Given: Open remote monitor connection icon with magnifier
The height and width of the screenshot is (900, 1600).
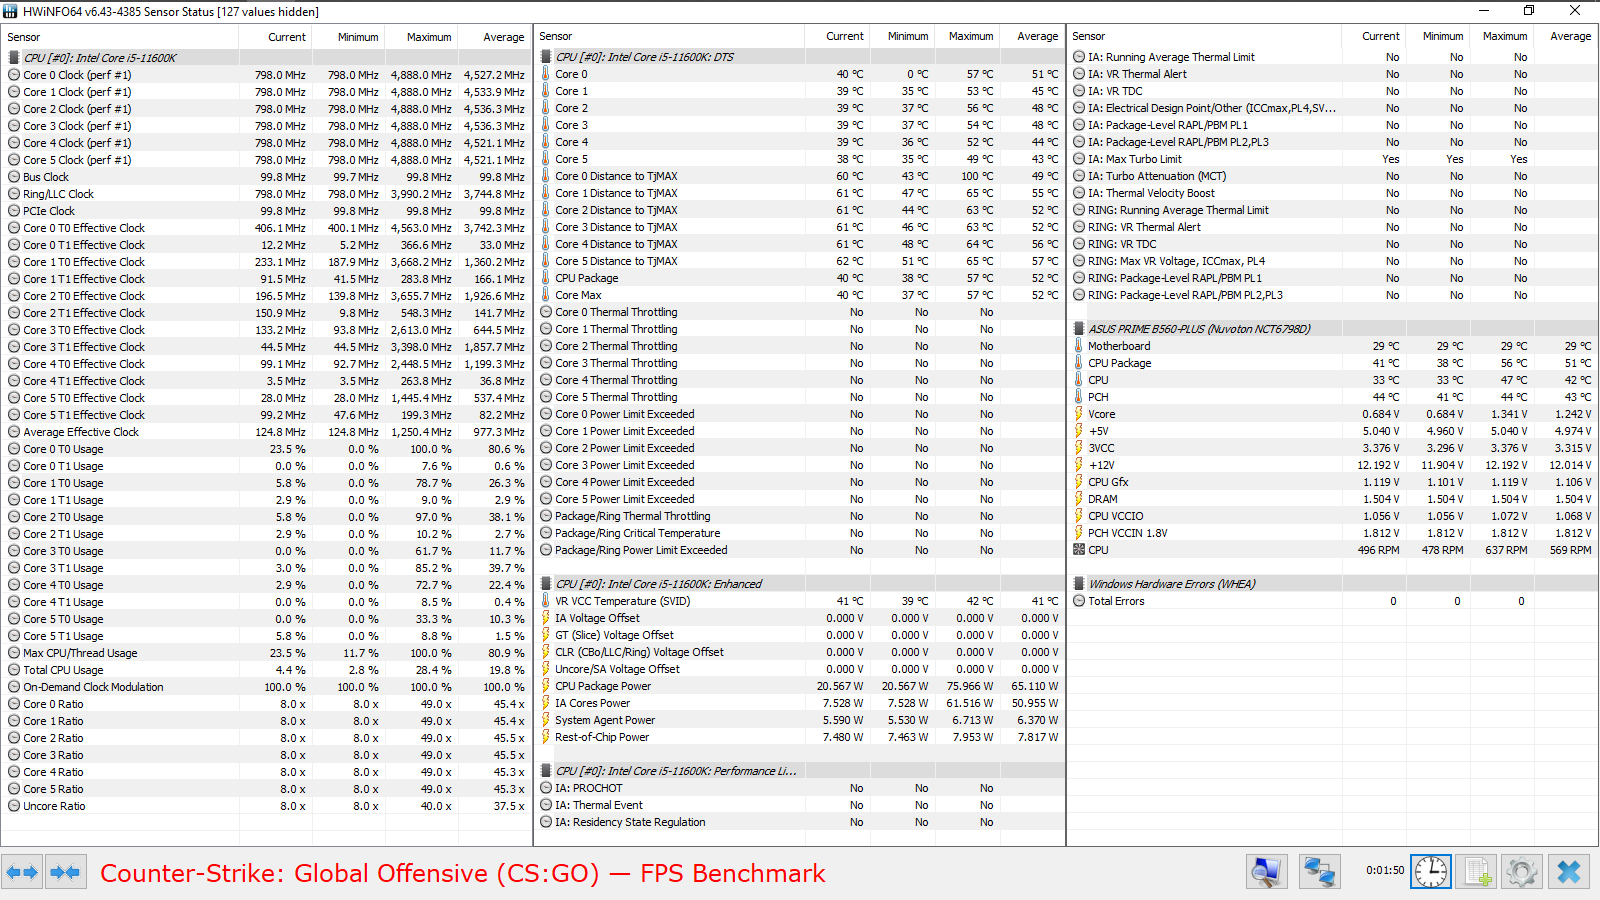Looking at the screenshot, I should (x=1266, y=872).
